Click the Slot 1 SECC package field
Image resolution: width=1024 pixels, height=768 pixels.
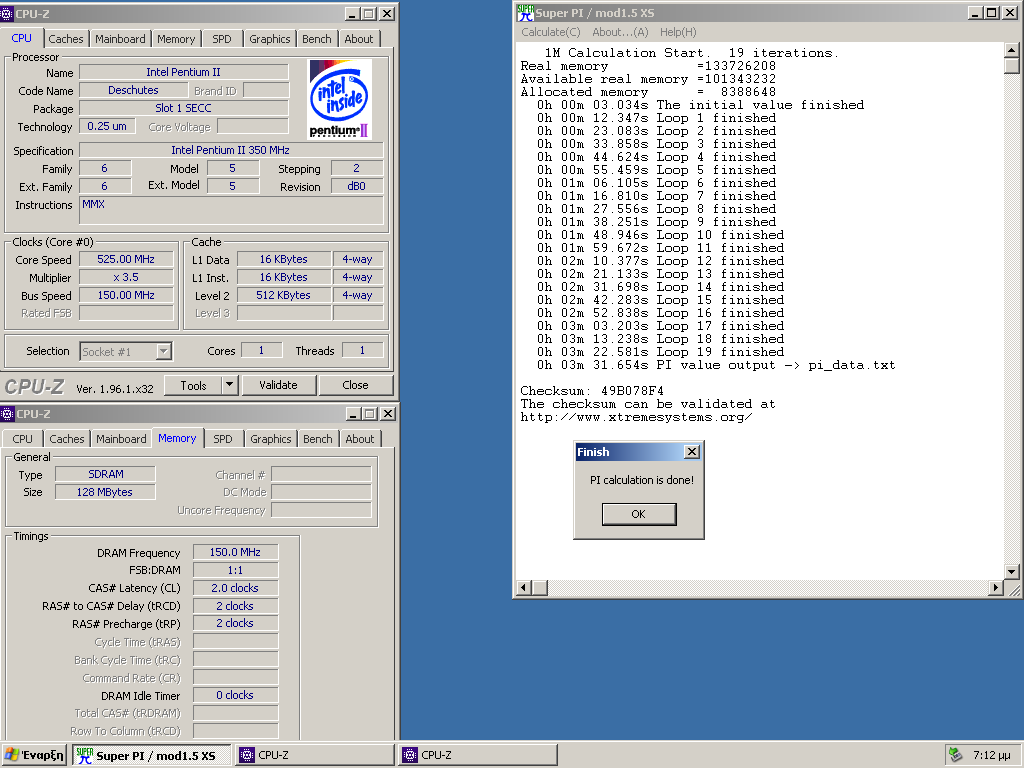tap(184, 108)
